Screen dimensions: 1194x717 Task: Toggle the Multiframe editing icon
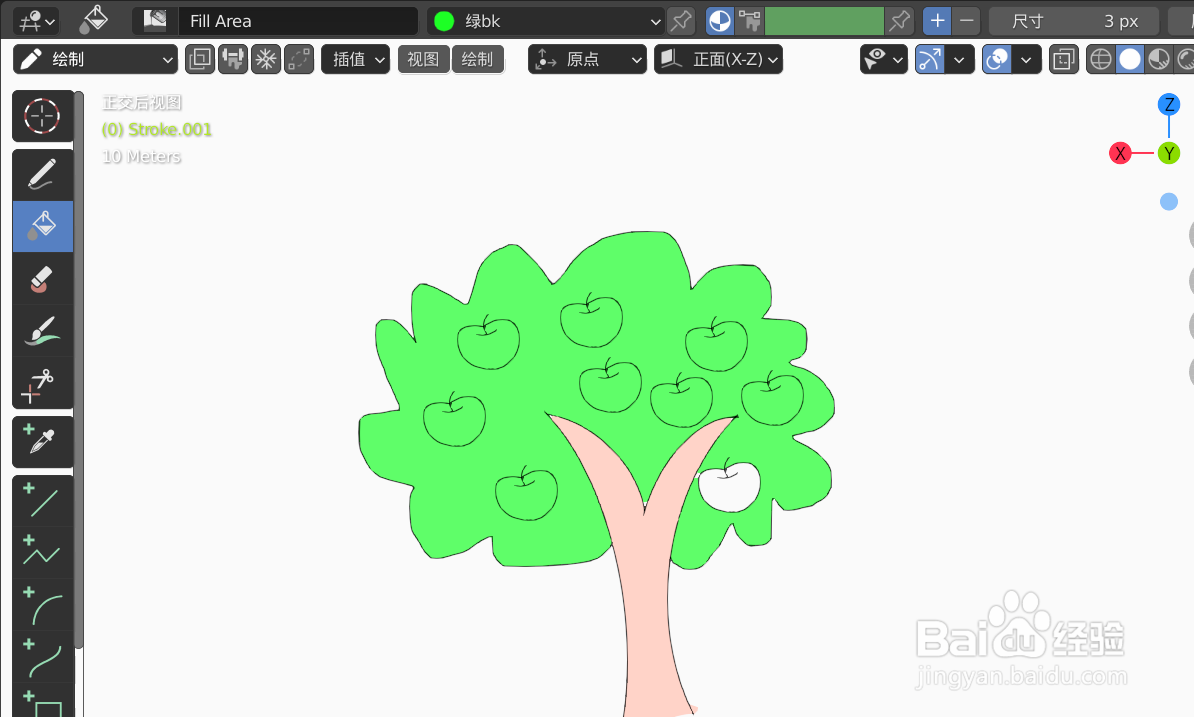click(299, 59)
